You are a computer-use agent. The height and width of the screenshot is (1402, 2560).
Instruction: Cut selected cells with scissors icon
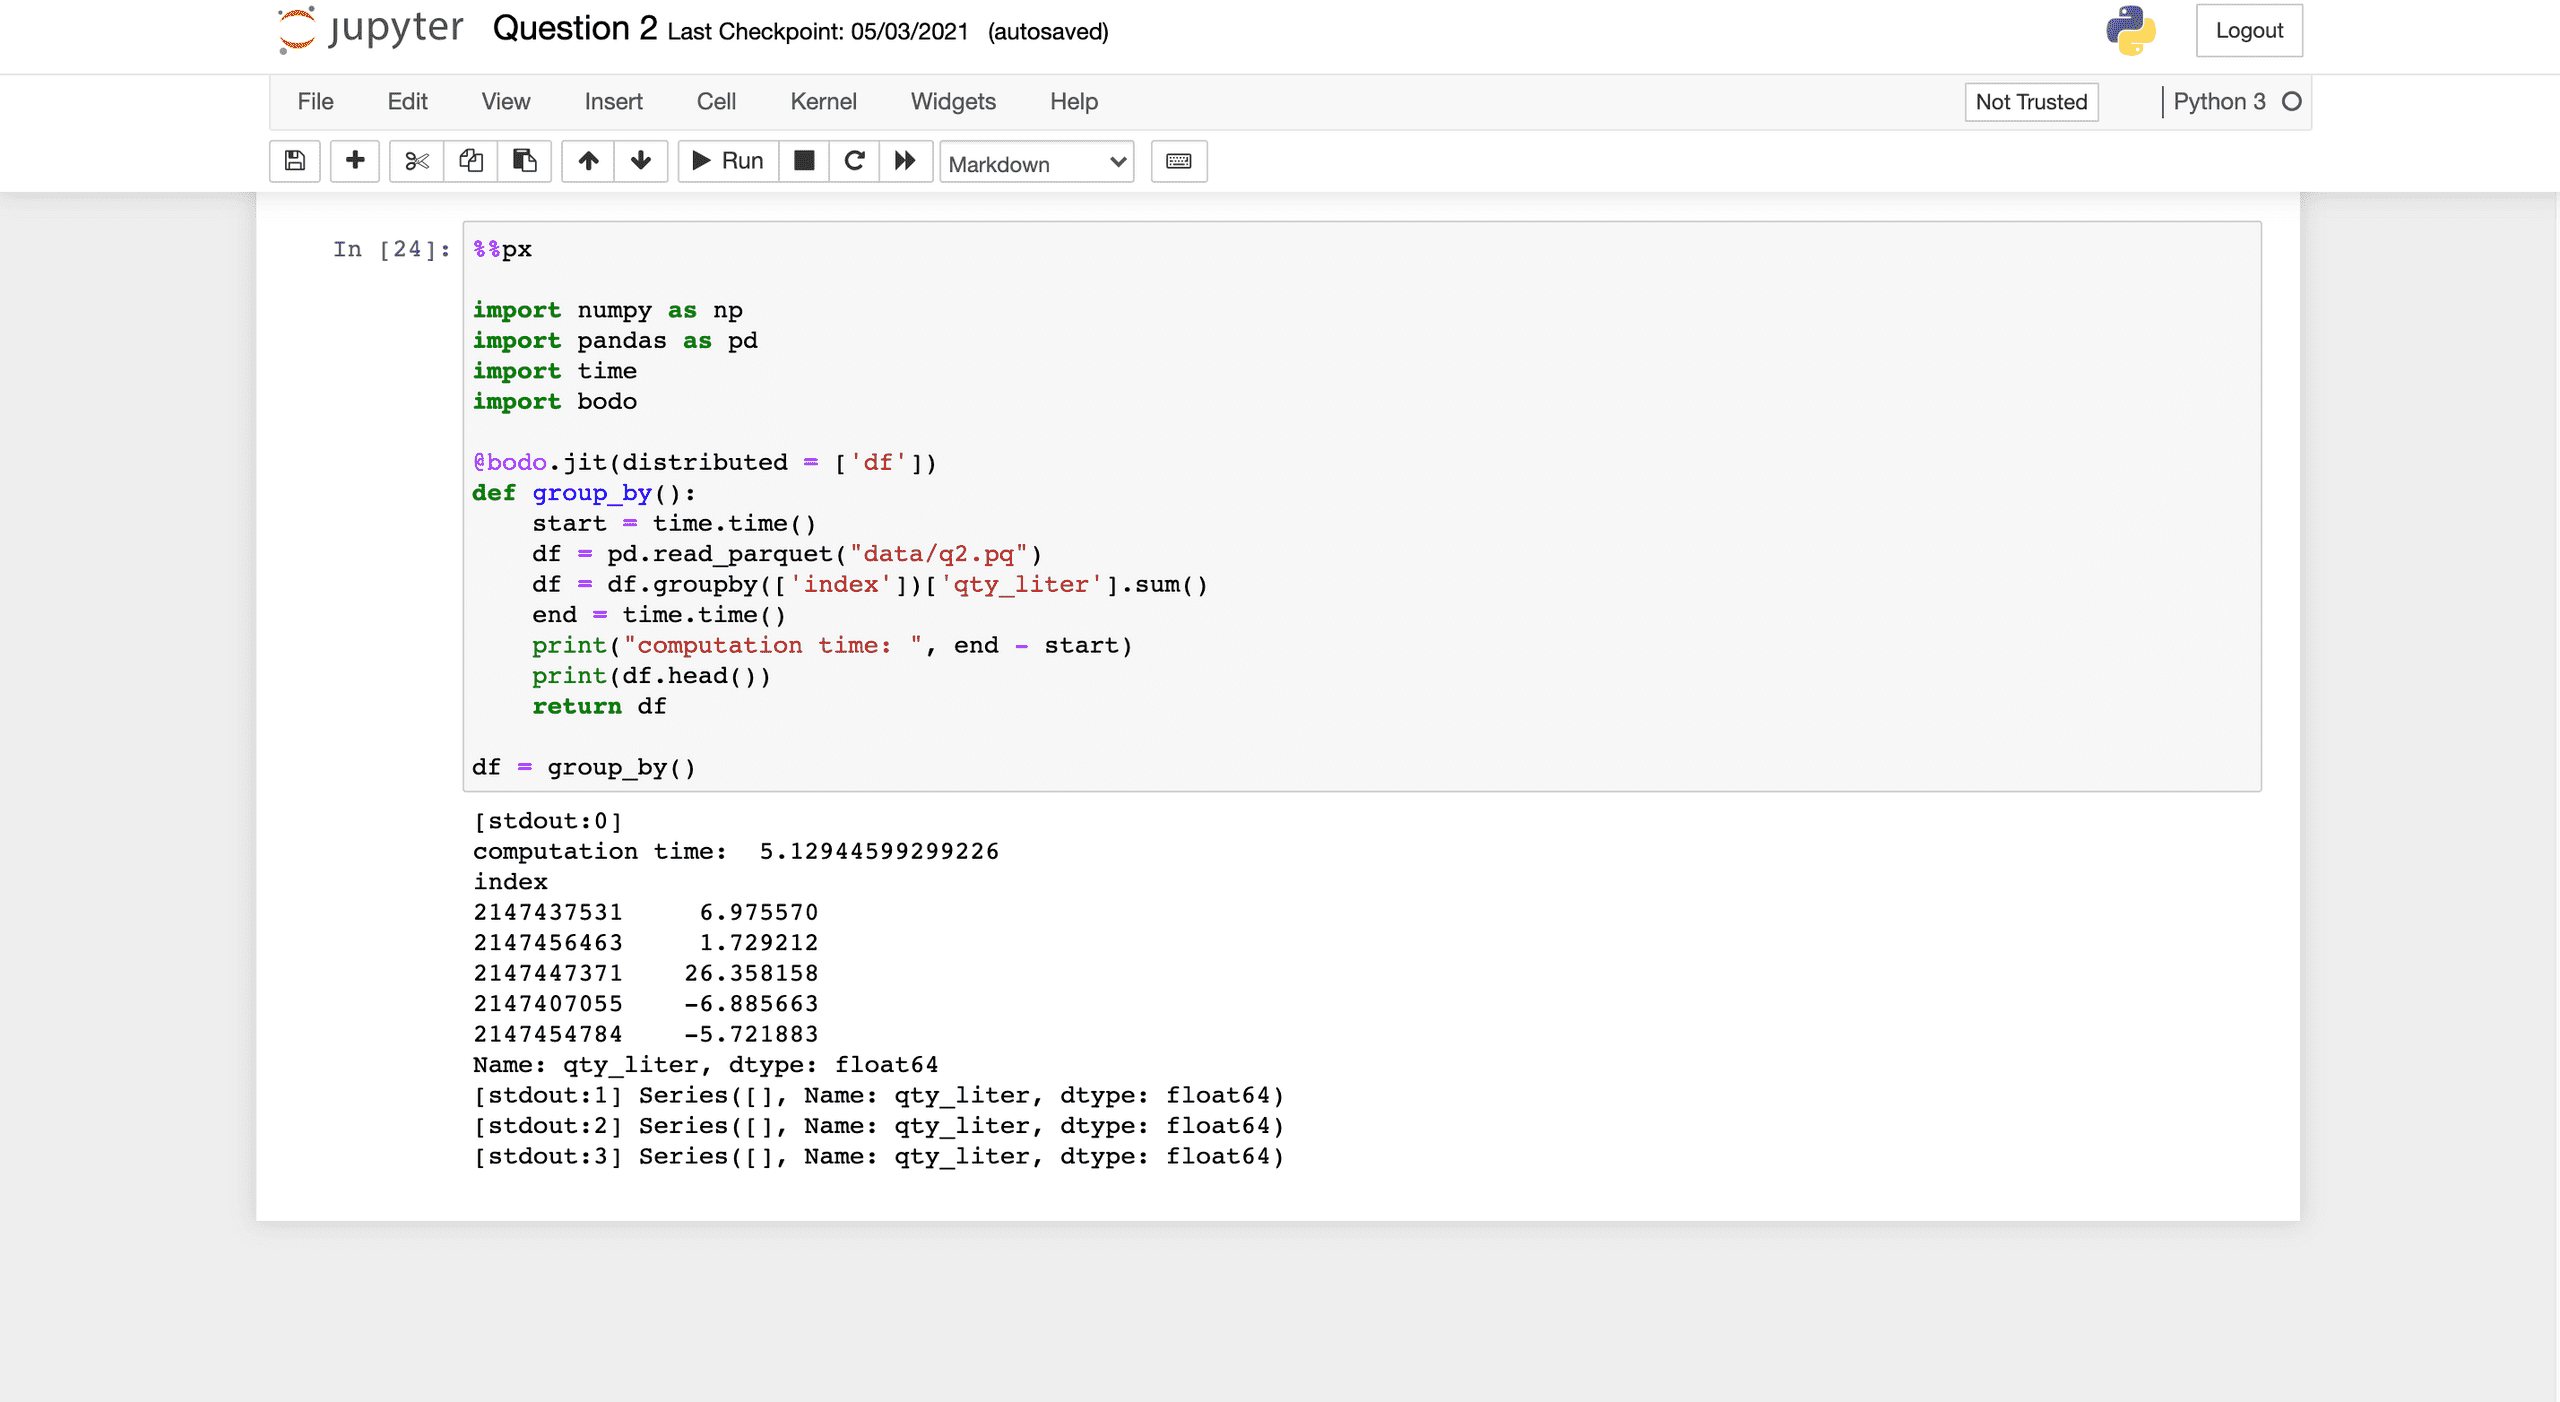pyautogui.click(x=417, y=161)
